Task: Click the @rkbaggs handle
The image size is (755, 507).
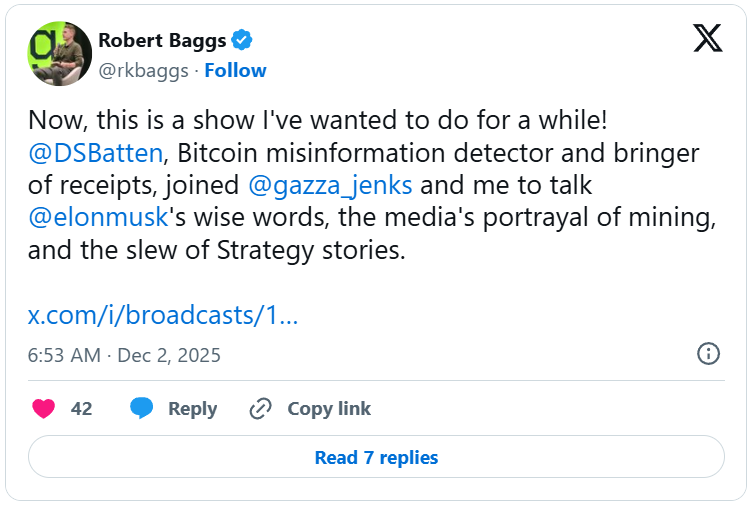Action: coord(144,70)
